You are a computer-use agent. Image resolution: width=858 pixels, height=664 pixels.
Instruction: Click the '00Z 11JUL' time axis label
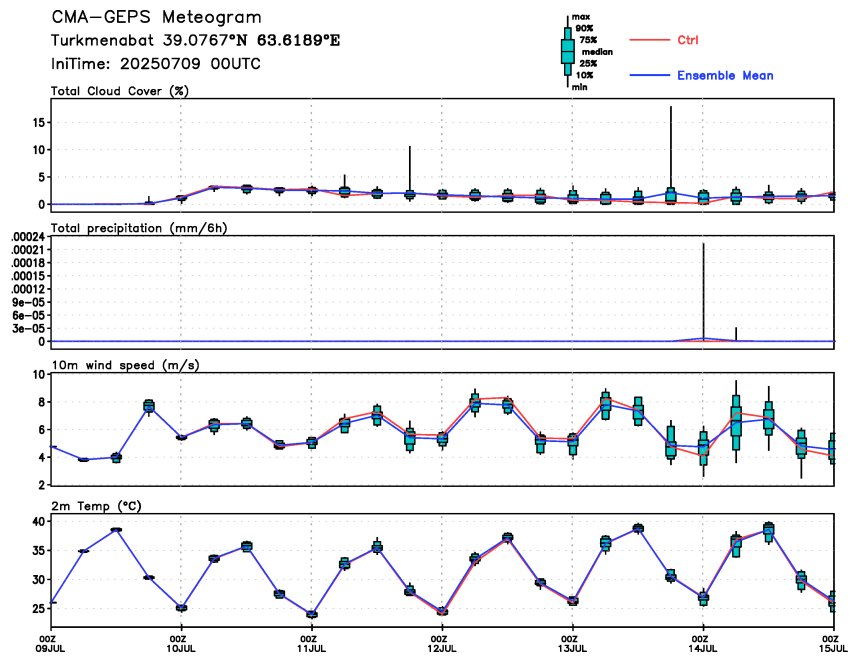point(312,644)
